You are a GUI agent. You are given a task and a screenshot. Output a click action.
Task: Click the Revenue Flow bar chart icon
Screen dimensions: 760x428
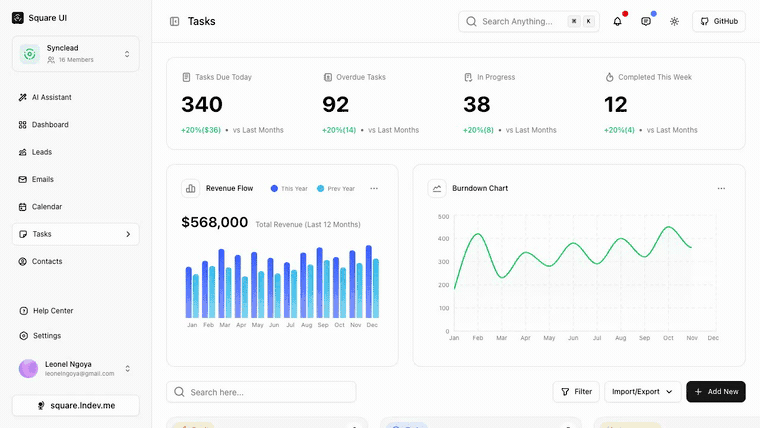[x=190, y=189]
